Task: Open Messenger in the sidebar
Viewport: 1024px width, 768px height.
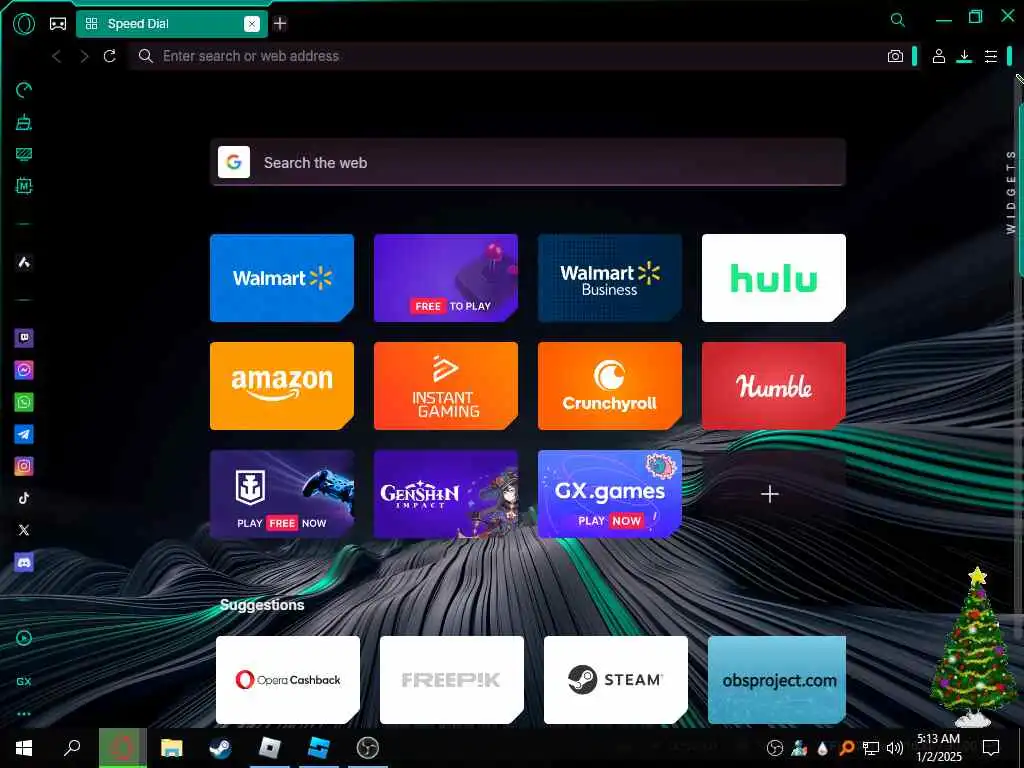Action: pyautogui.click(x=24, y=370)
